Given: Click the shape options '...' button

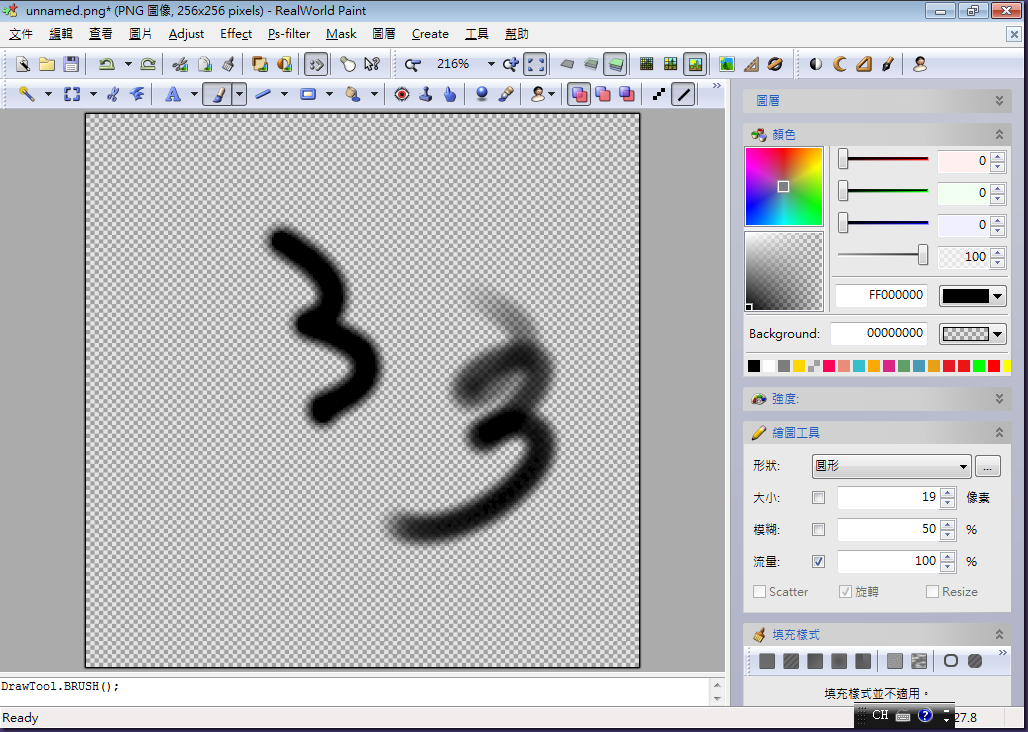Looking at the screenshot, I should coord(988,466).
